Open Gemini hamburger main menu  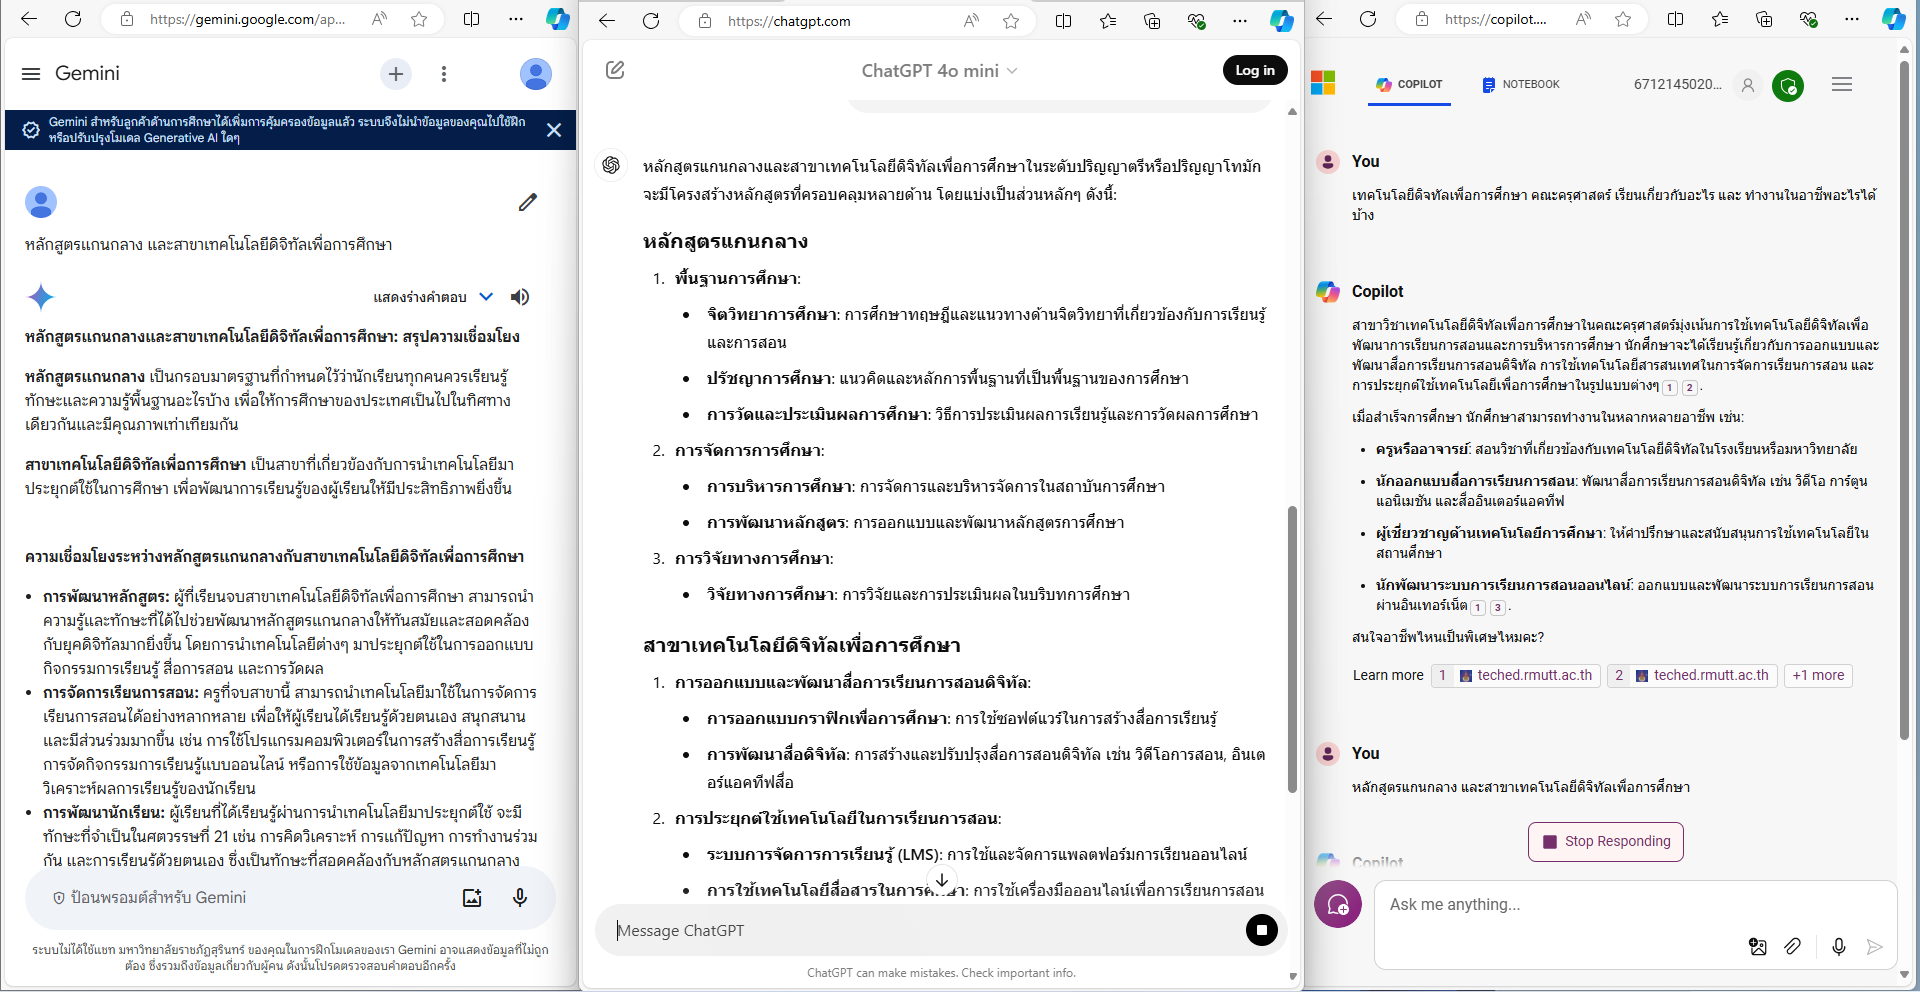(x=31, y=74)
